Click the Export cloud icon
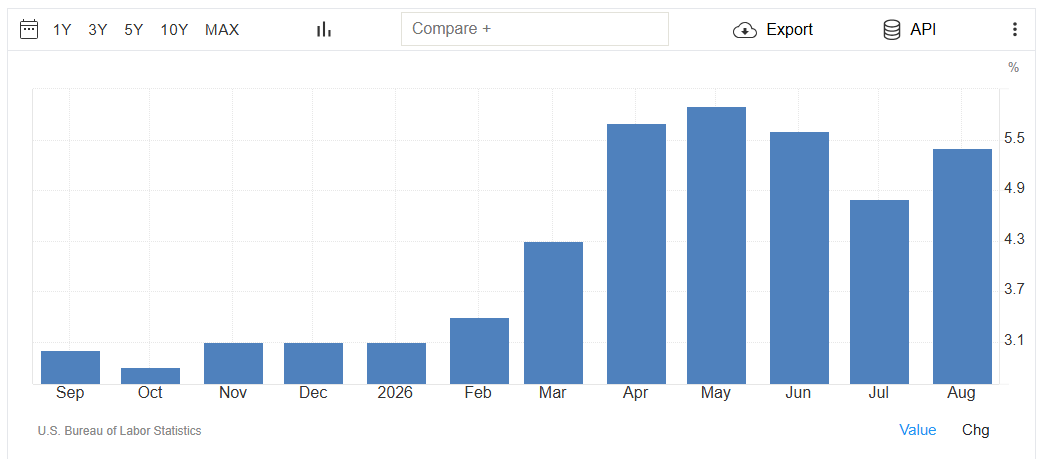This screenshot has height=459, width=1051. 745,30
